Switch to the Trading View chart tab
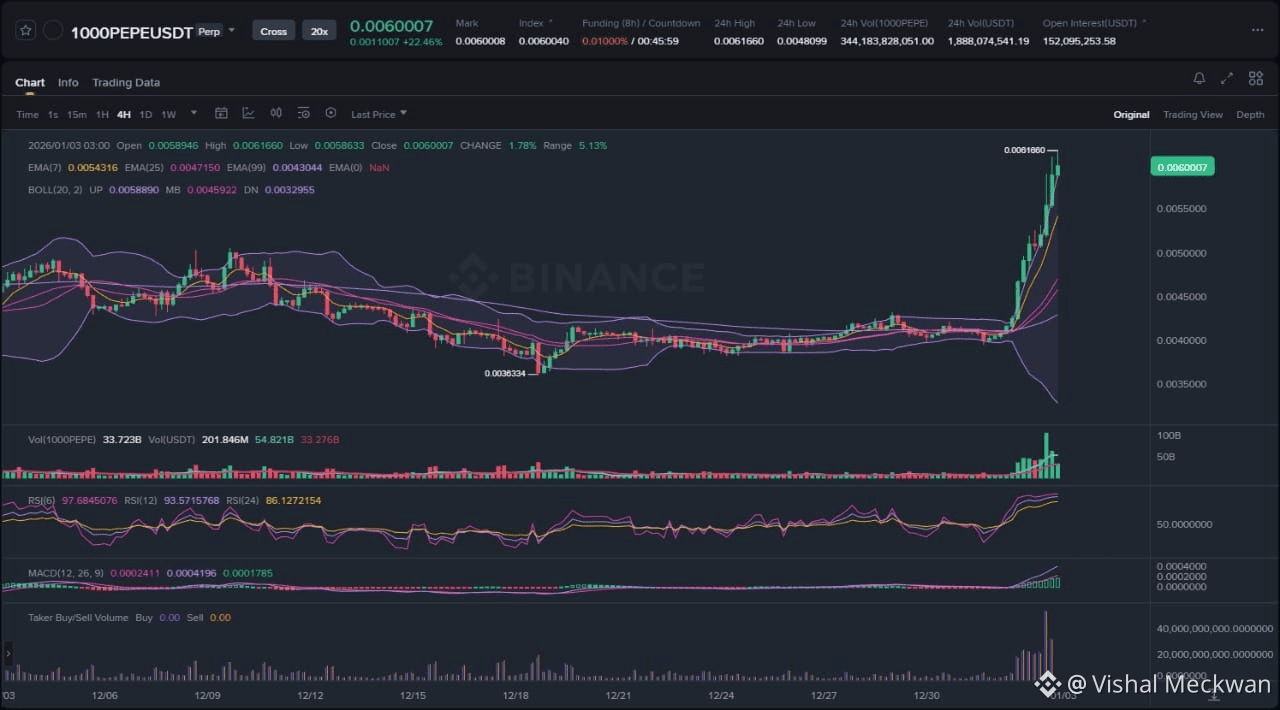The image size is (1280, 710). pyautogui.click(x=1192, y=115)
